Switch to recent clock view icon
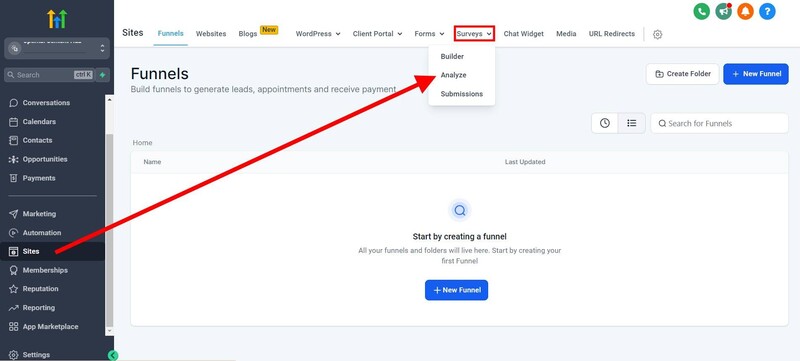The width and height of the screenshot is (800, 361). pyautogui.click(x=605, y=123)
